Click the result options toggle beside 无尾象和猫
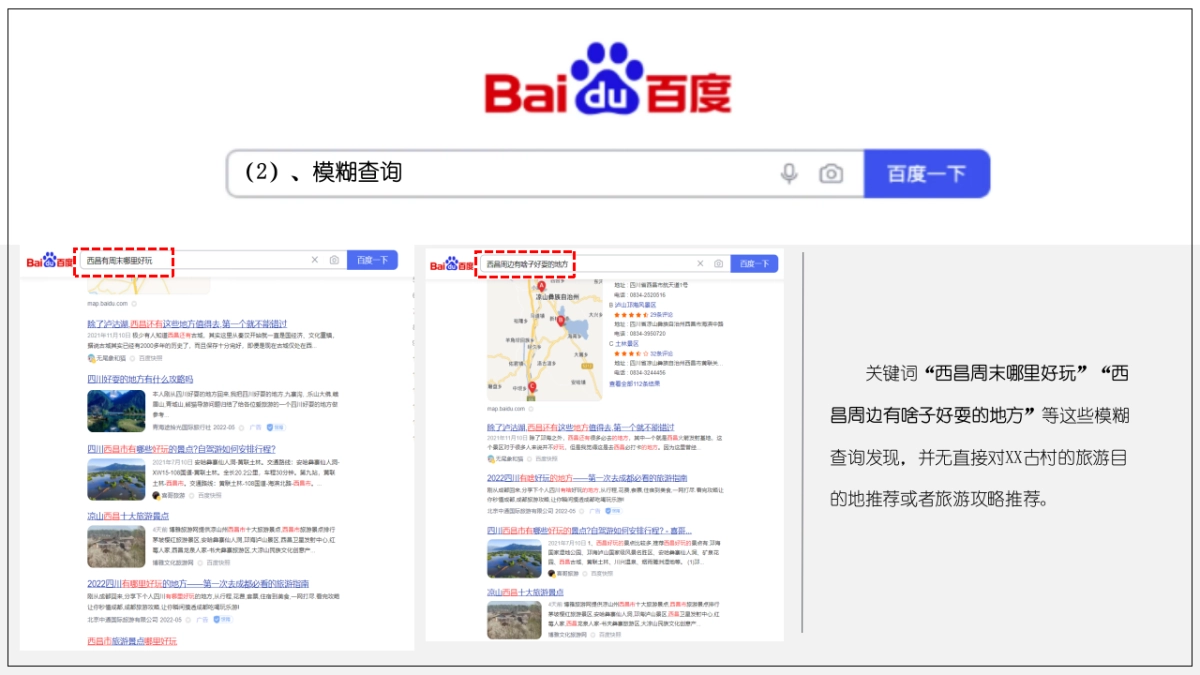This screenshot has height=675, width=1200. pos(132,358)
